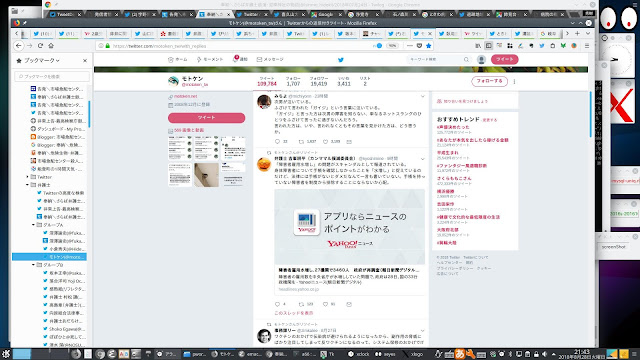Open dropdown chevron on 弁護士 吉峯耕平 tweet
The height and width of the screenshot is (360, 640).
pyautogui.click(x=422, y=159)
